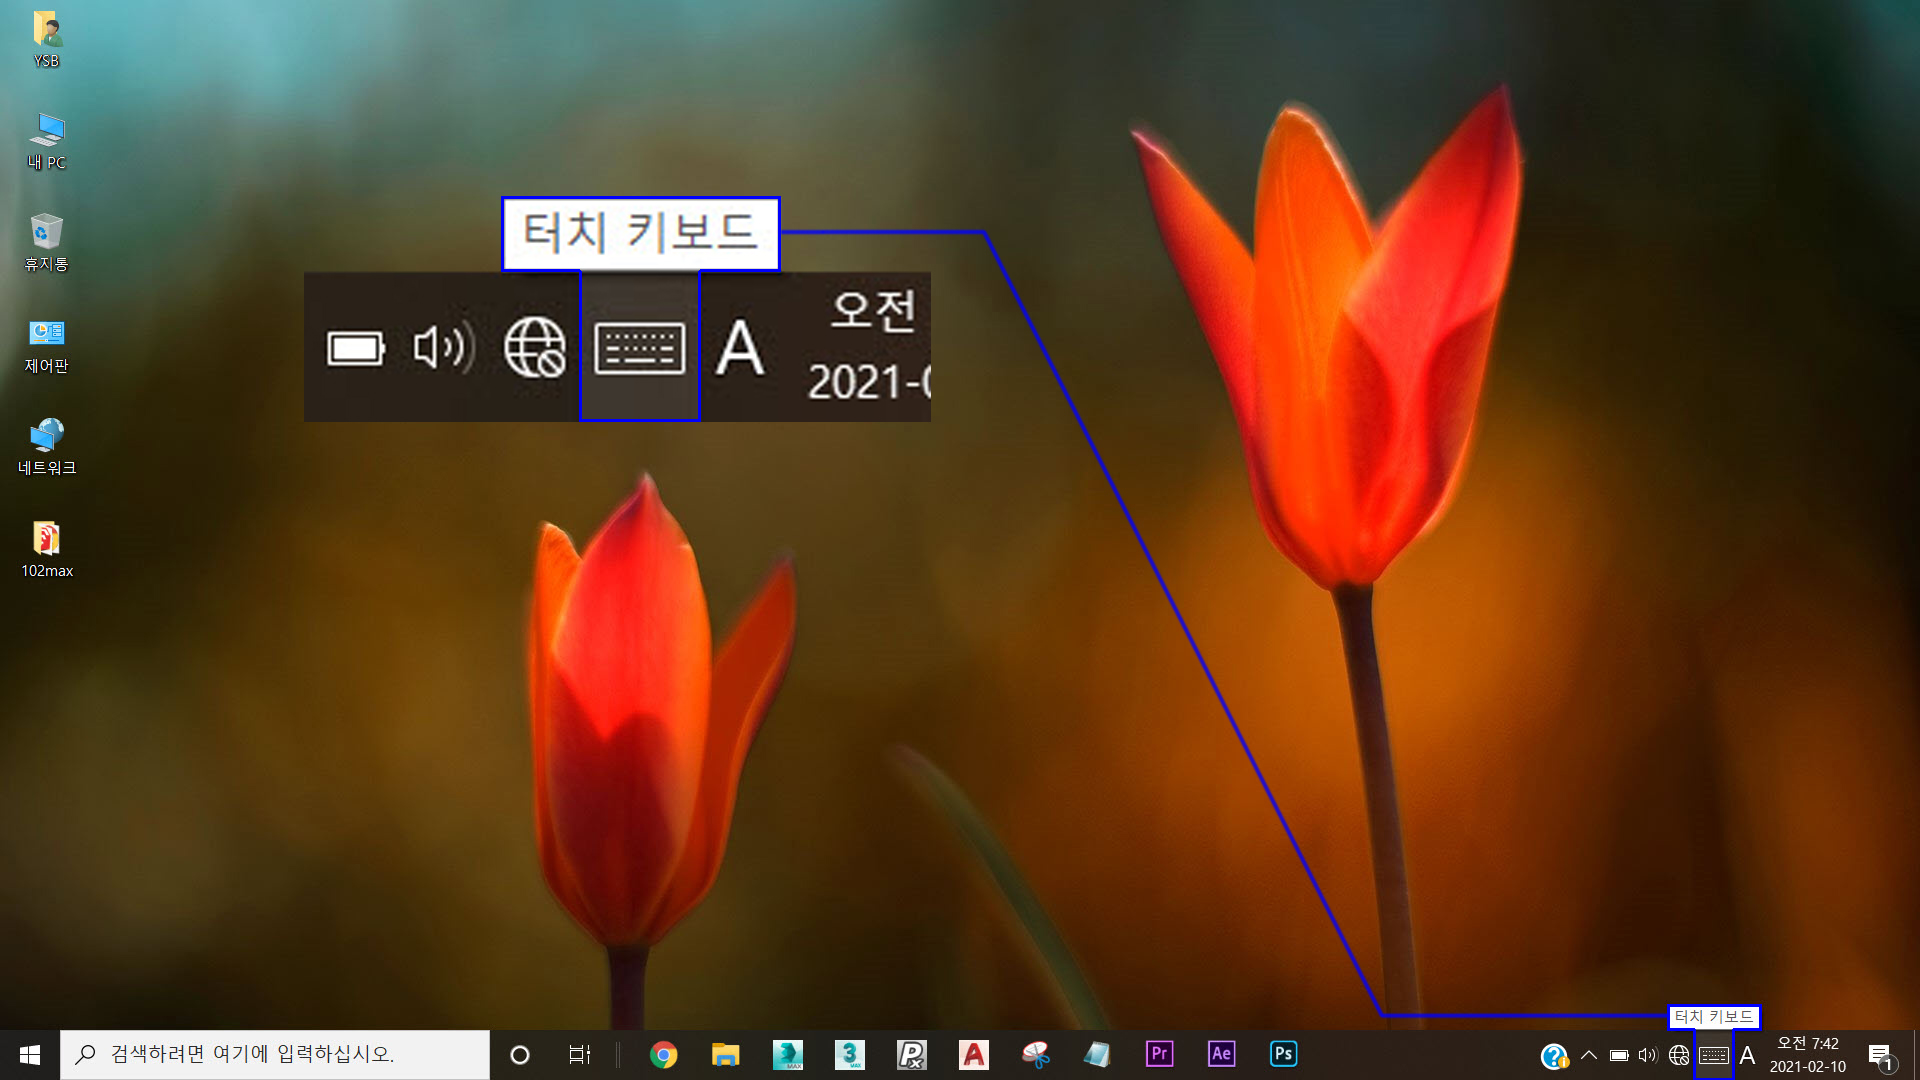Image resolution: width=1920 pixels, height=1080 pixels.
Task: Open the Notepad icon in taskbar
Action: pyautogui.click(x=1097, y=1055)
